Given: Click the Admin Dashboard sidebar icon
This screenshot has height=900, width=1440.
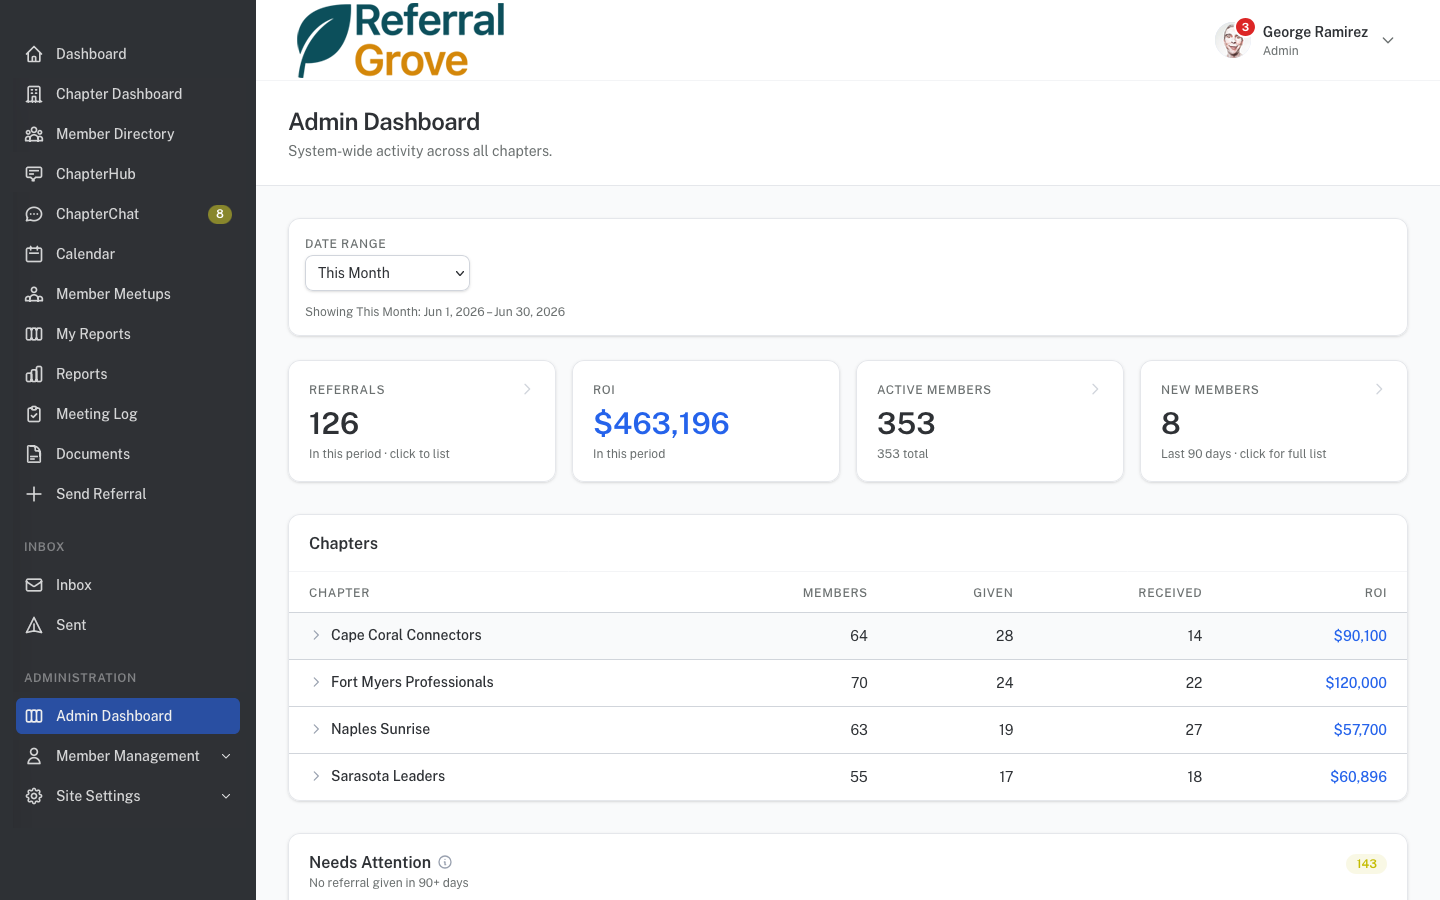Looking at the screenshot, I should coord(34,716).
